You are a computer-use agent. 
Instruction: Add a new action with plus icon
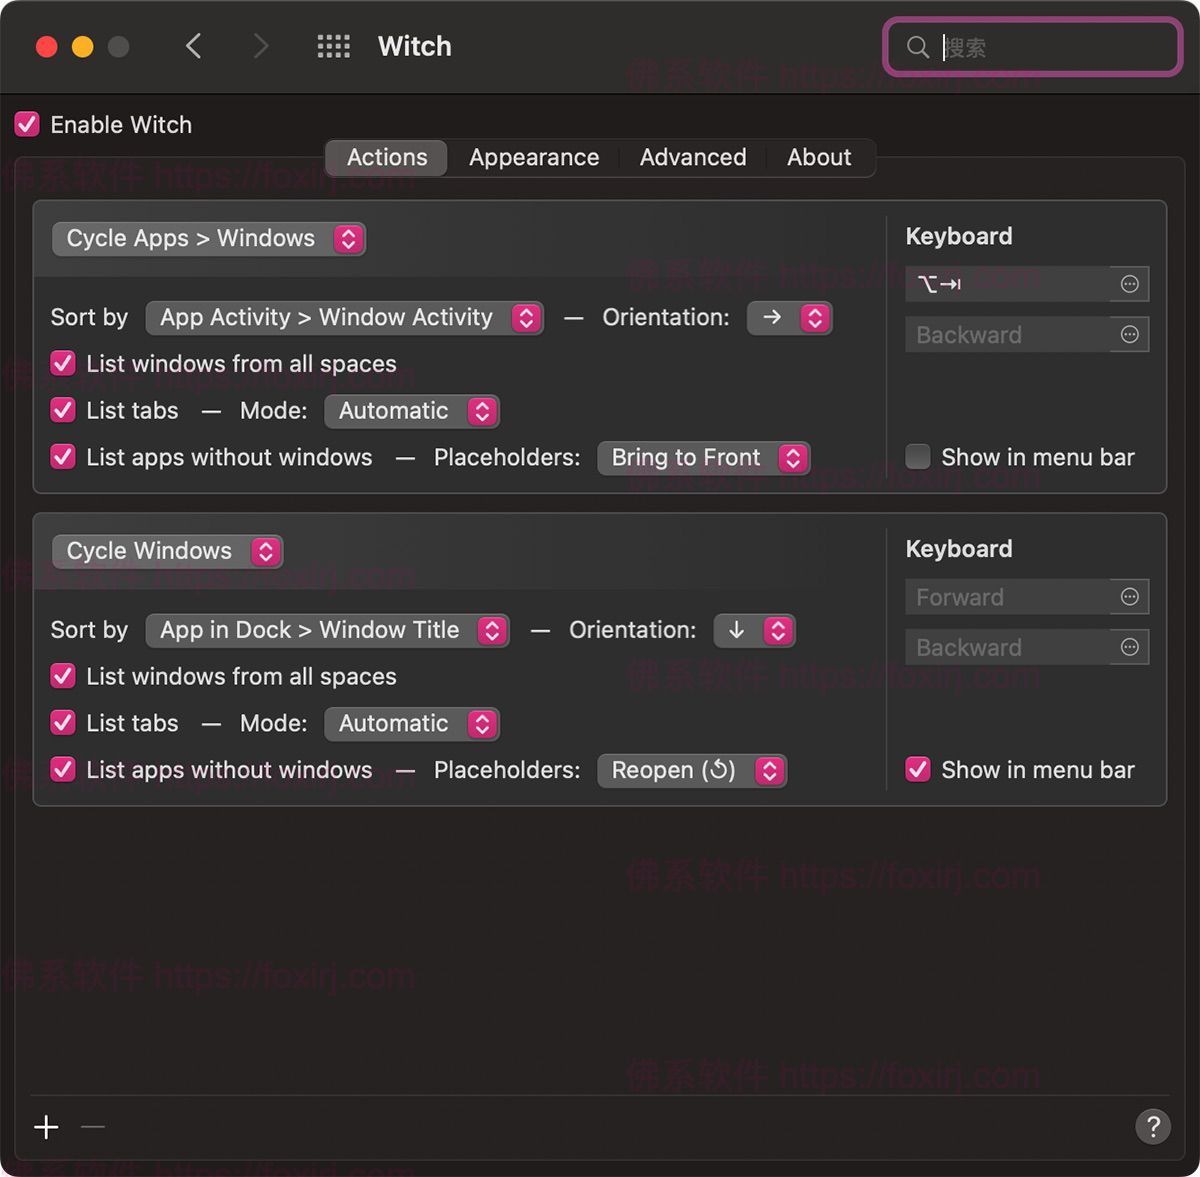tap(46, 1128)
